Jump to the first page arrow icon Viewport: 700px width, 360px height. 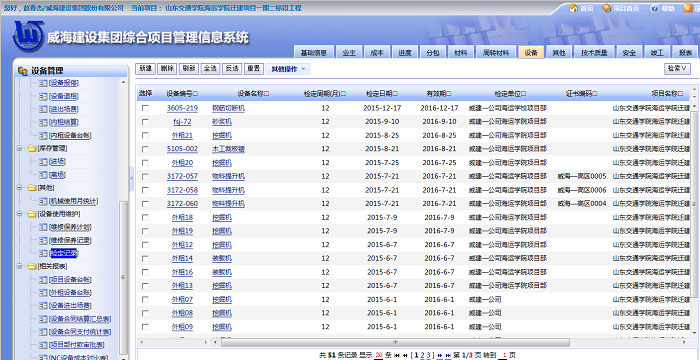coord(396,356)
